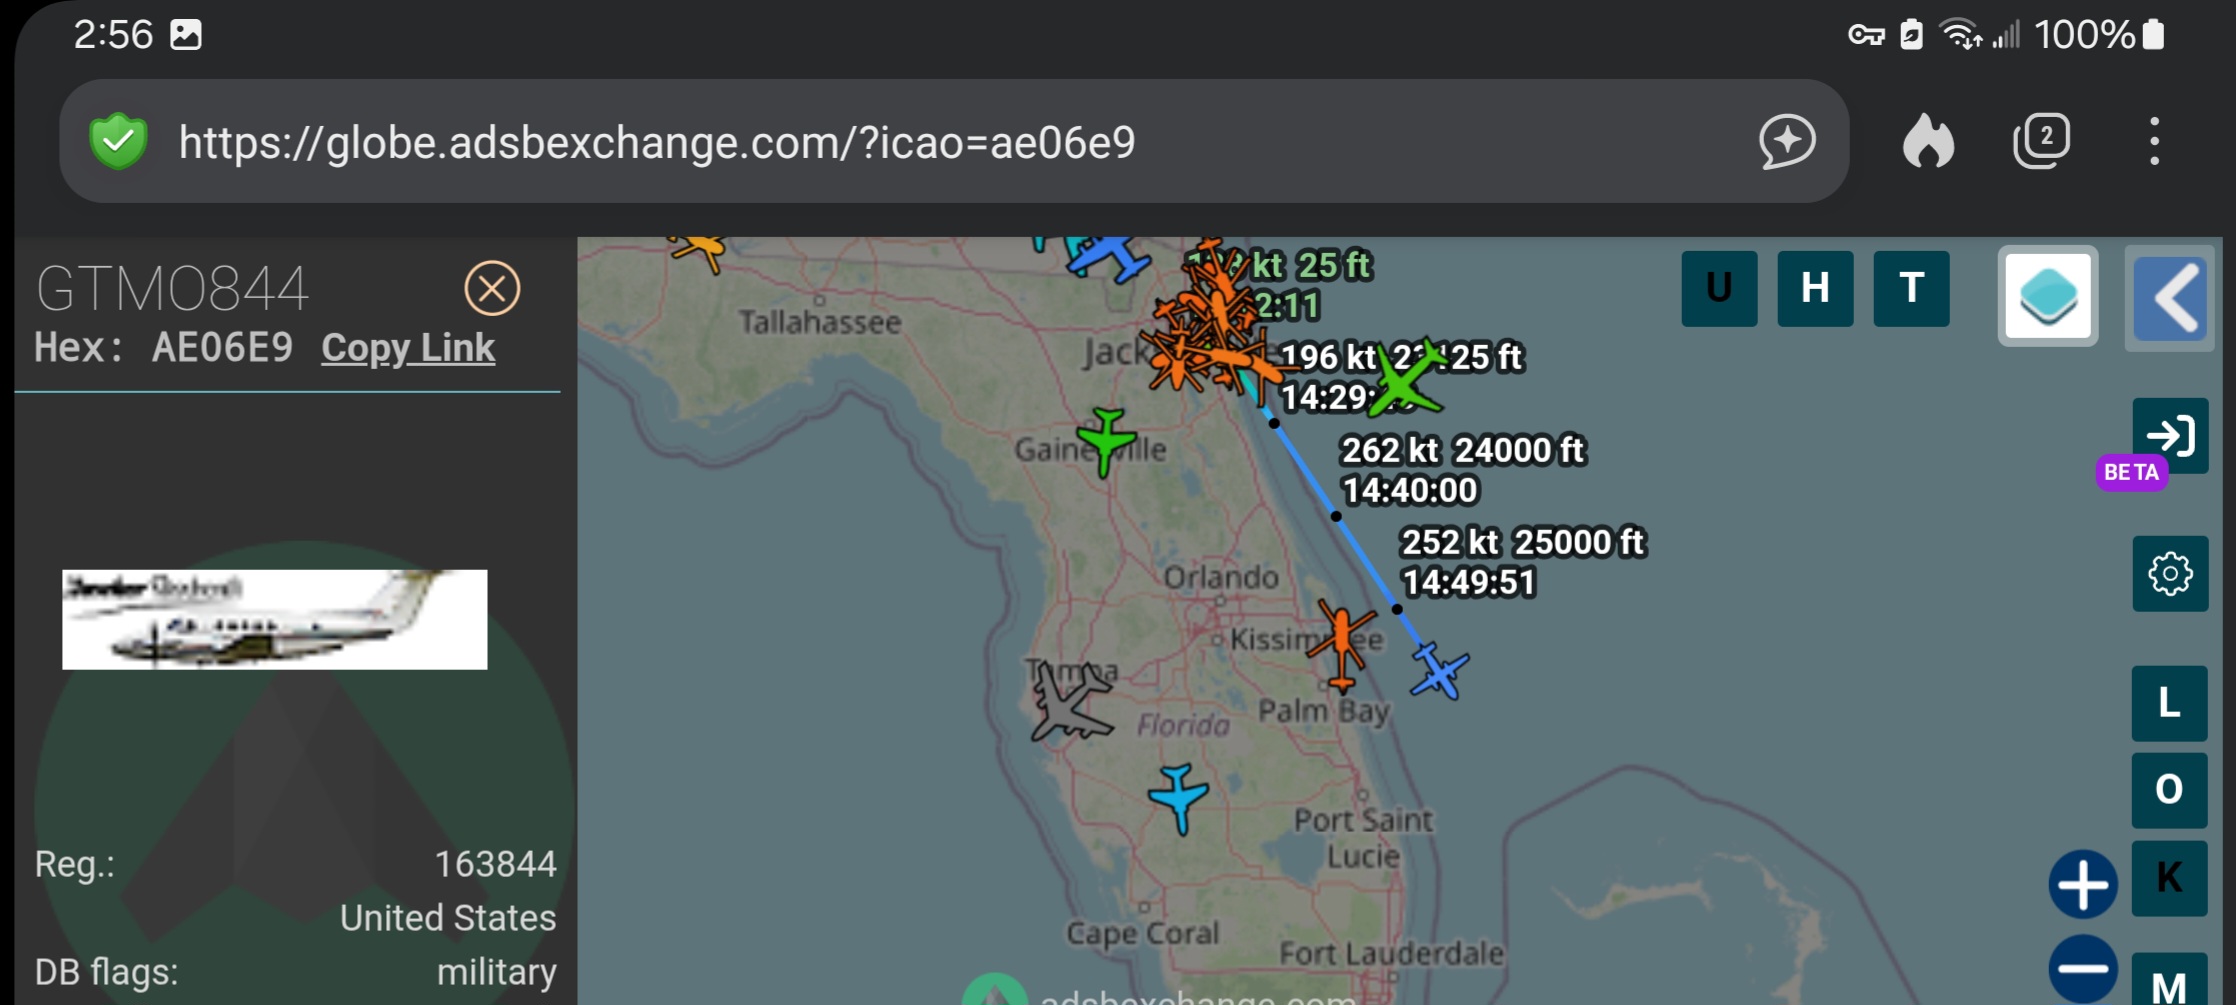Screen dimensions: 2236x1005
Task: Tap the H map button
Action: pos(1815,289)
